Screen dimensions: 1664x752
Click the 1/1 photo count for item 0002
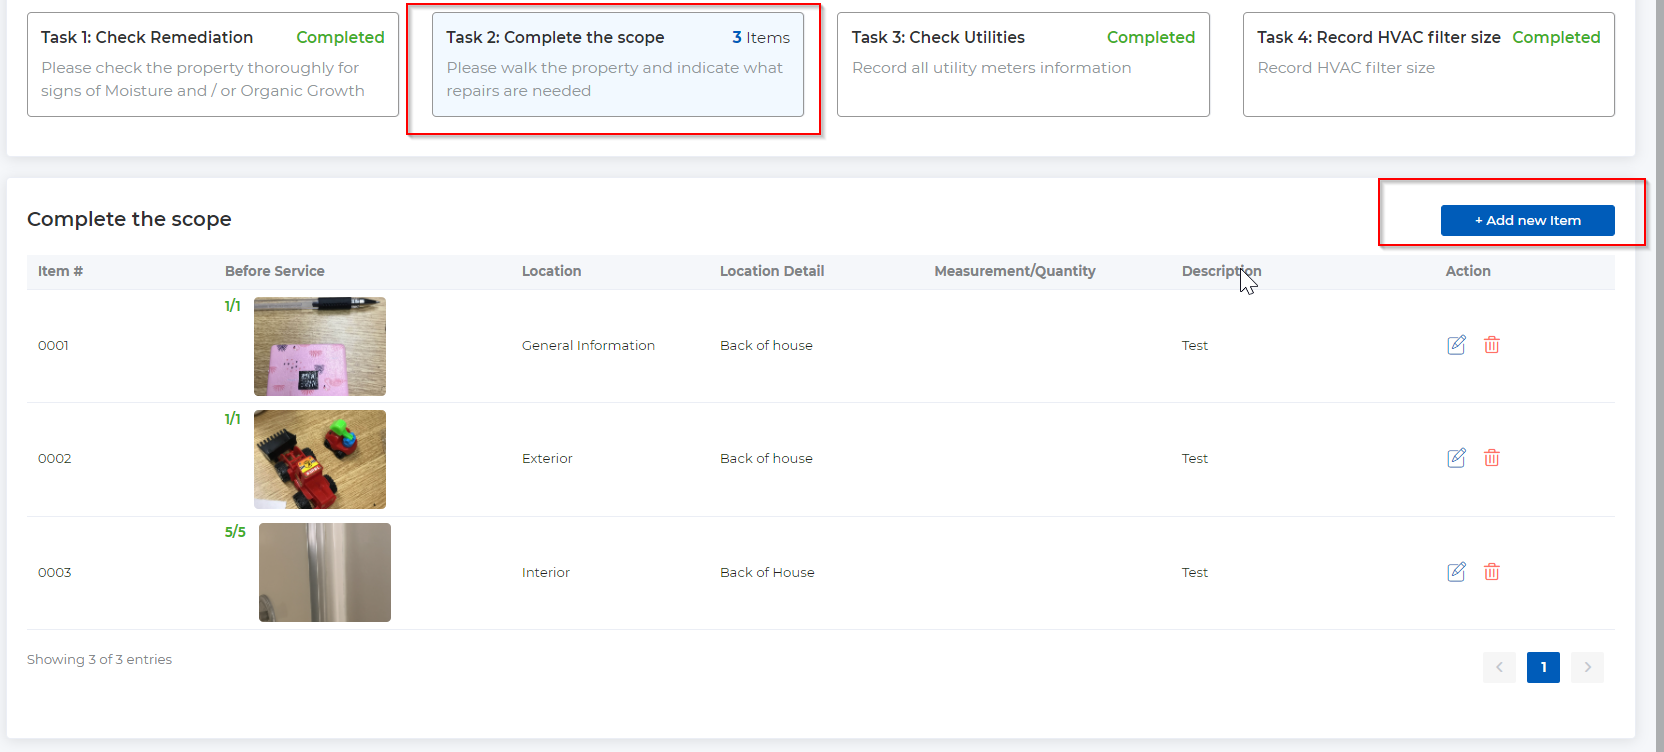click(x=232, y=419)
